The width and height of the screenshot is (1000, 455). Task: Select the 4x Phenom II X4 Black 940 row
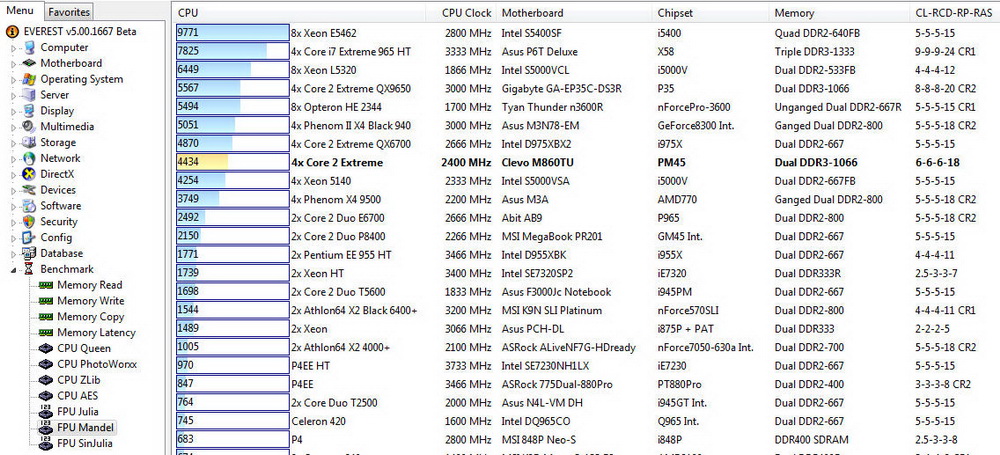[351, 125]
